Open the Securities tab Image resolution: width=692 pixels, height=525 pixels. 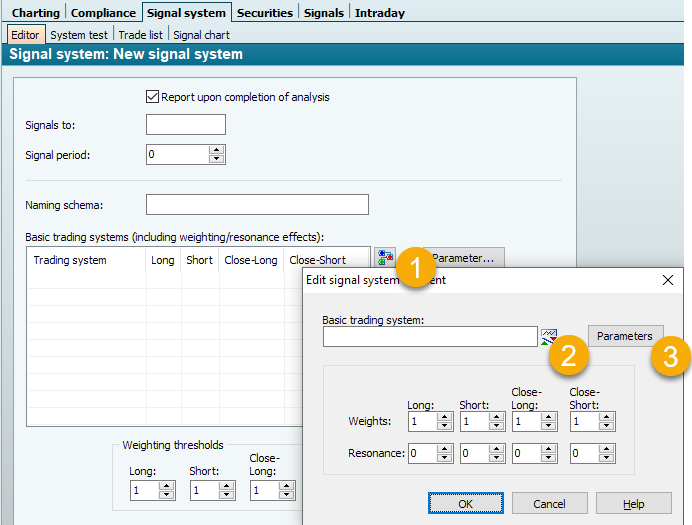[265, 13]
